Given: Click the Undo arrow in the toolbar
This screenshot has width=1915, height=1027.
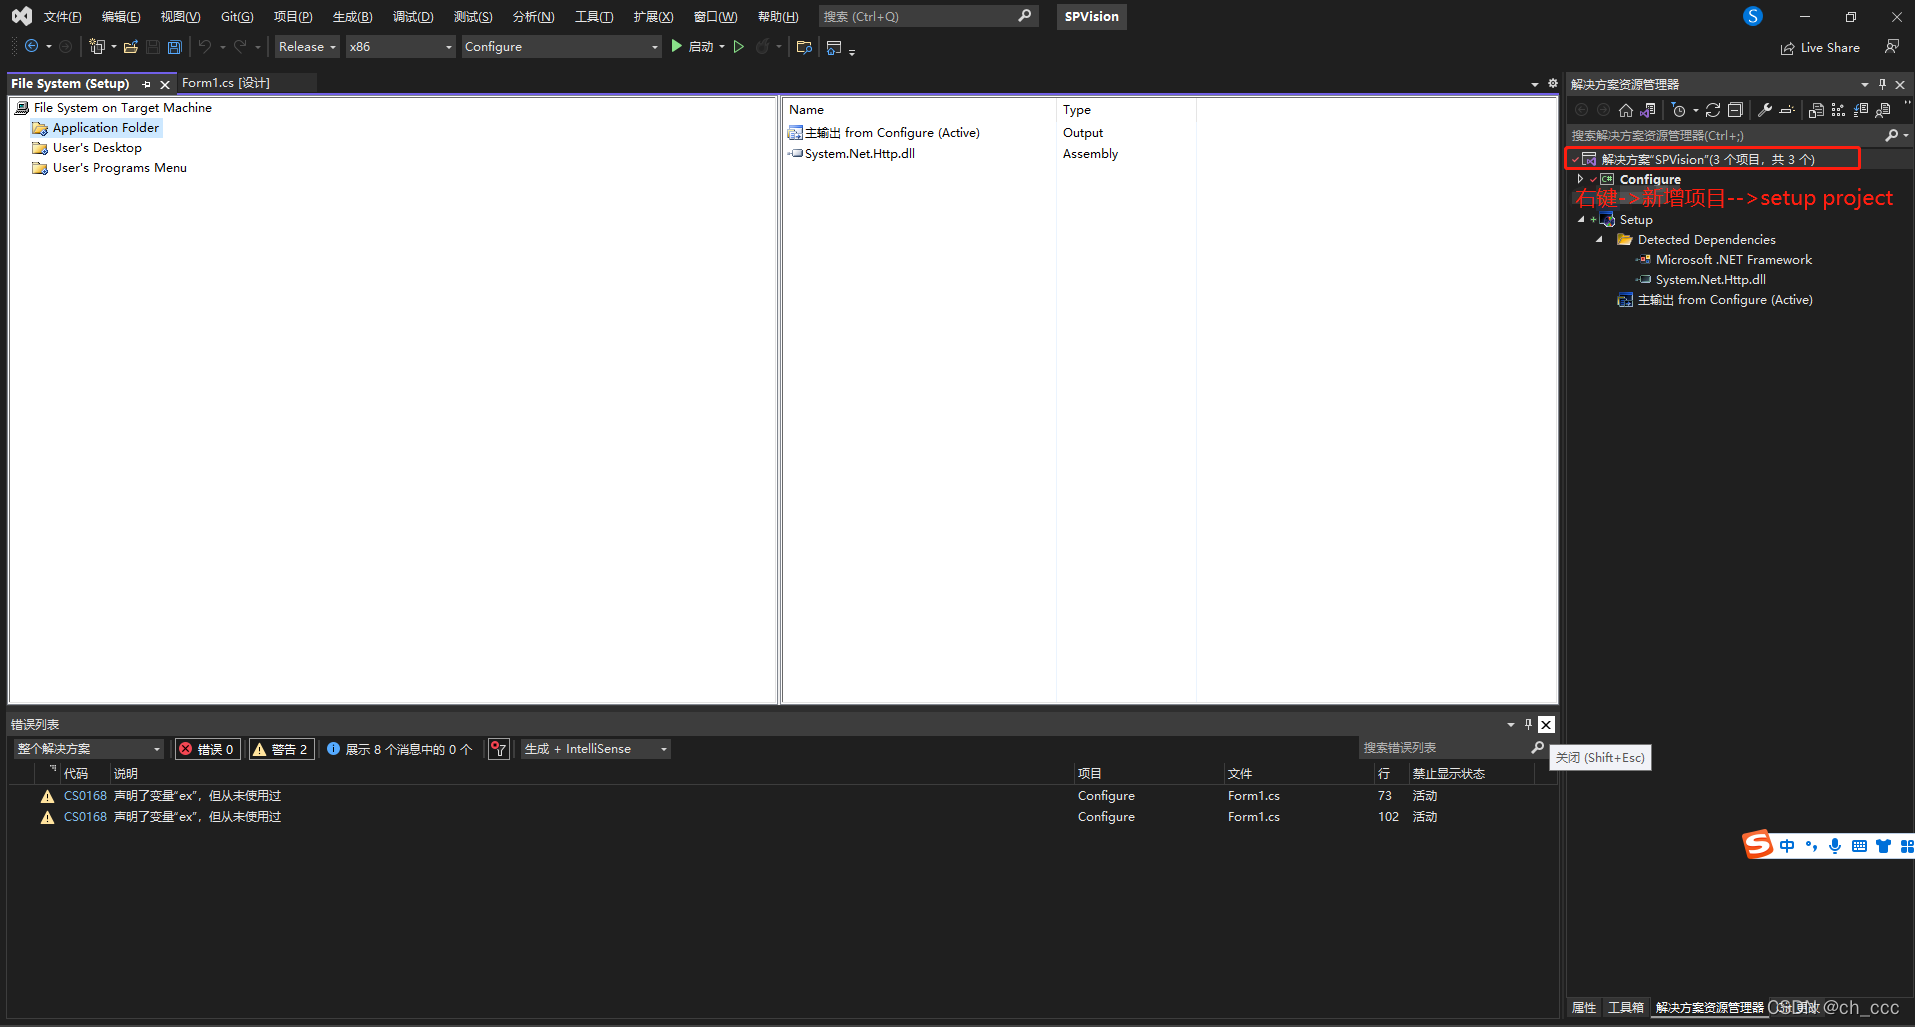Looking at the screenshot, I should click(x=205, y=47).
